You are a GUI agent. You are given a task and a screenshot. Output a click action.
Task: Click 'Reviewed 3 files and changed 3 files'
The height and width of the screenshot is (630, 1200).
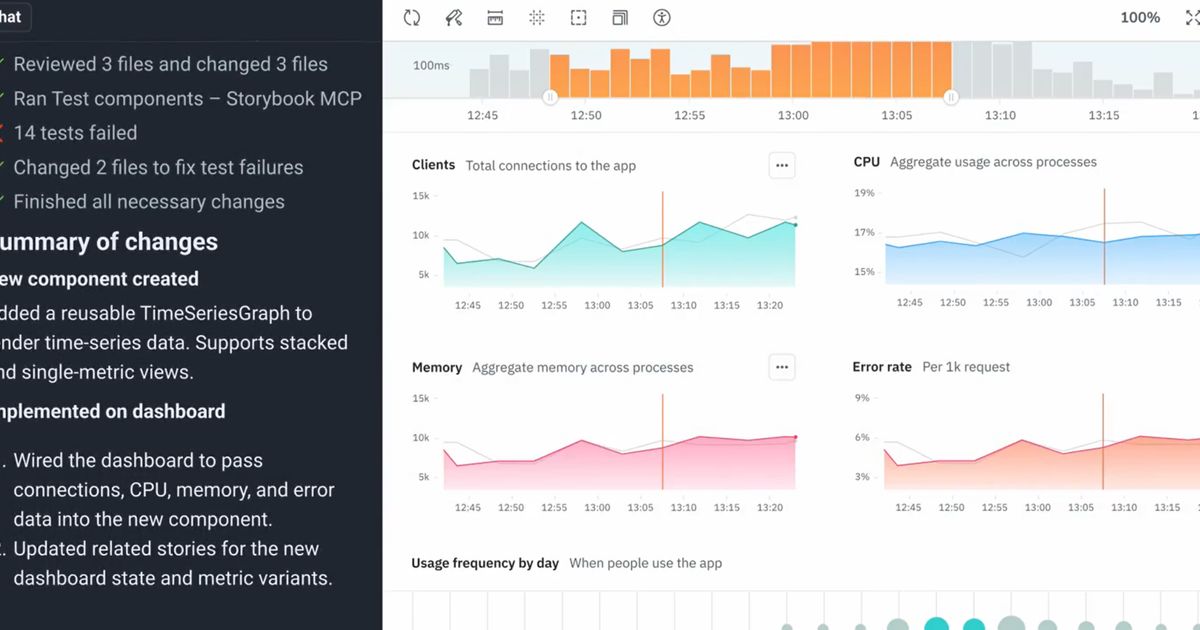click(x=170, y=64)
